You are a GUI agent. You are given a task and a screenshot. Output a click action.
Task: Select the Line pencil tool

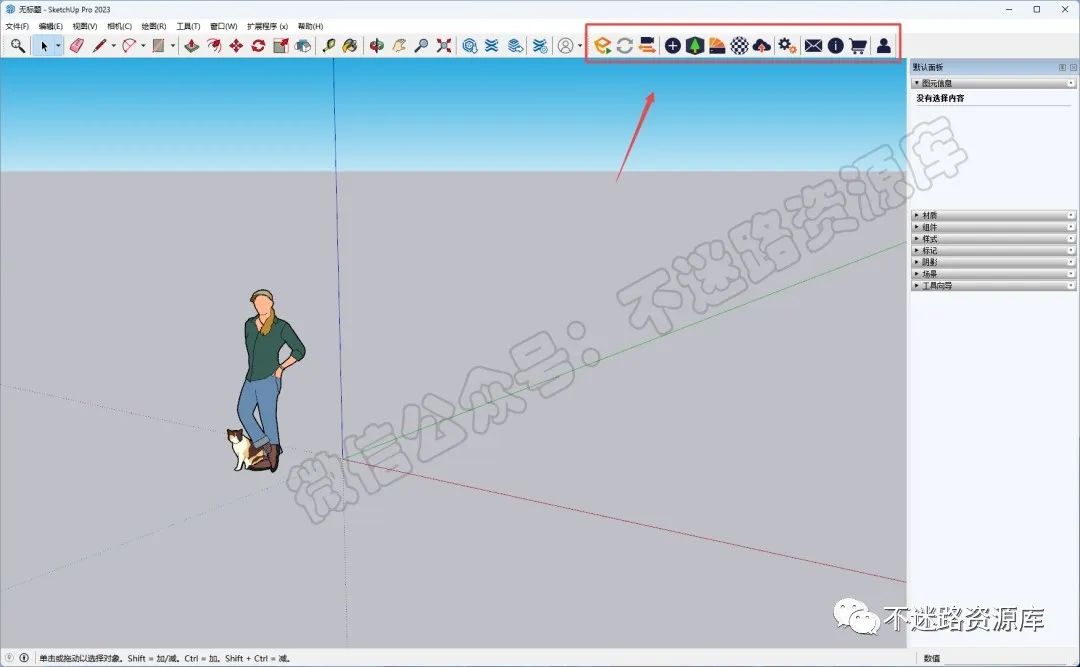(99, 45)
